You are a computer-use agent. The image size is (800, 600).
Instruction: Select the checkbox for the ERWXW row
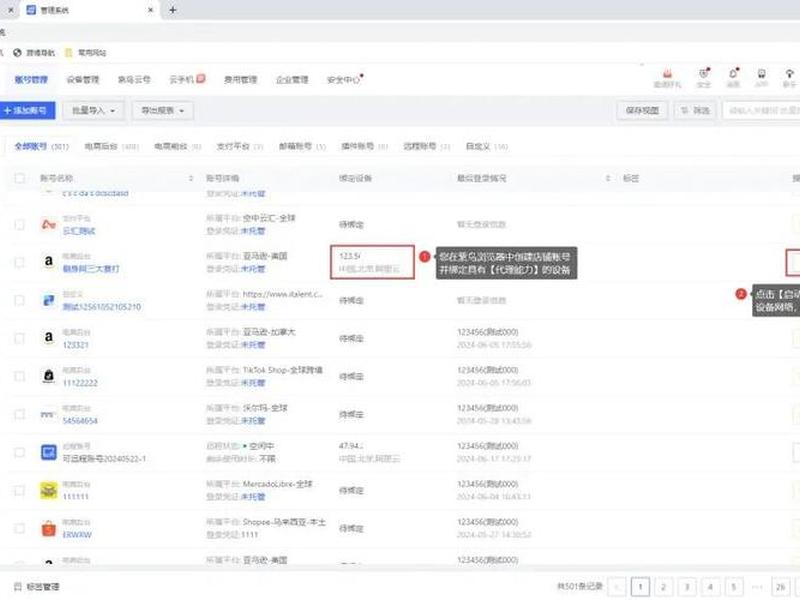tap(19, 529)
